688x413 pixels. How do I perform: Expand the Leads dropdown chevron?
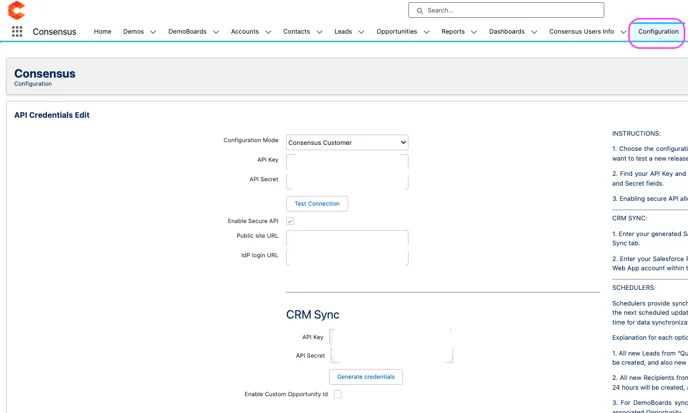361,32
